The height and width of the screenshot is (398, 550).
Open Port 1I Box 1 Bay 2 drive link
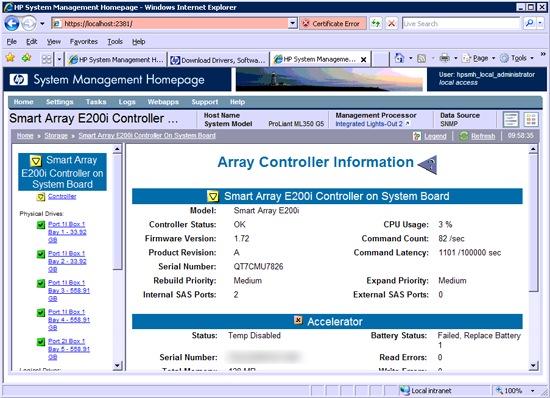tap(67, 261)
